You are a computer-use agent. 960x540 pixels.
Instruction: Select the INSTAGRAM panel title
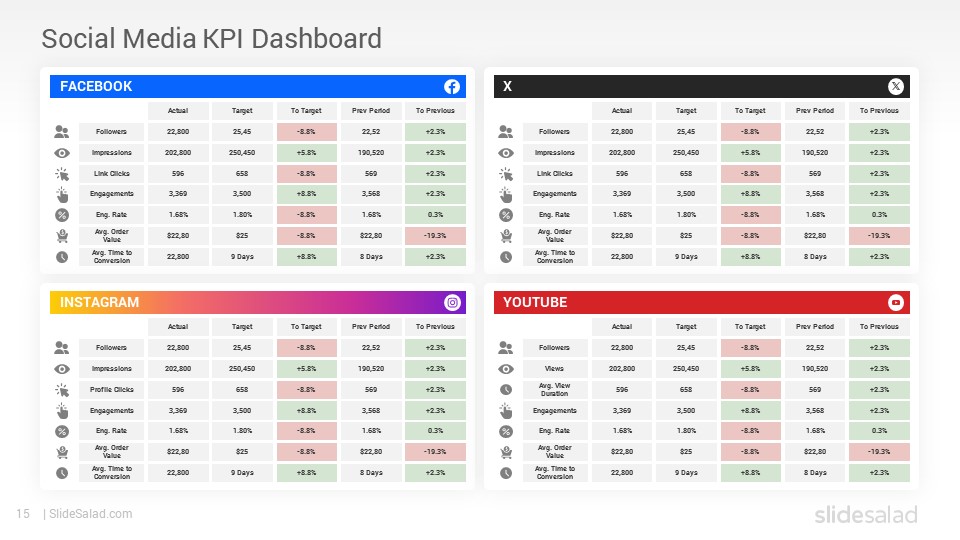pos(99,302)
